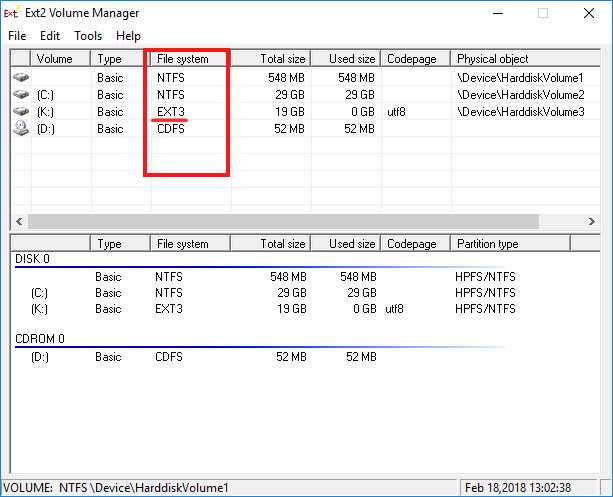Click \Device\HarddiskVolume2 entry
The width and height of the screenshot is (613, 497).
click(521, 95)
